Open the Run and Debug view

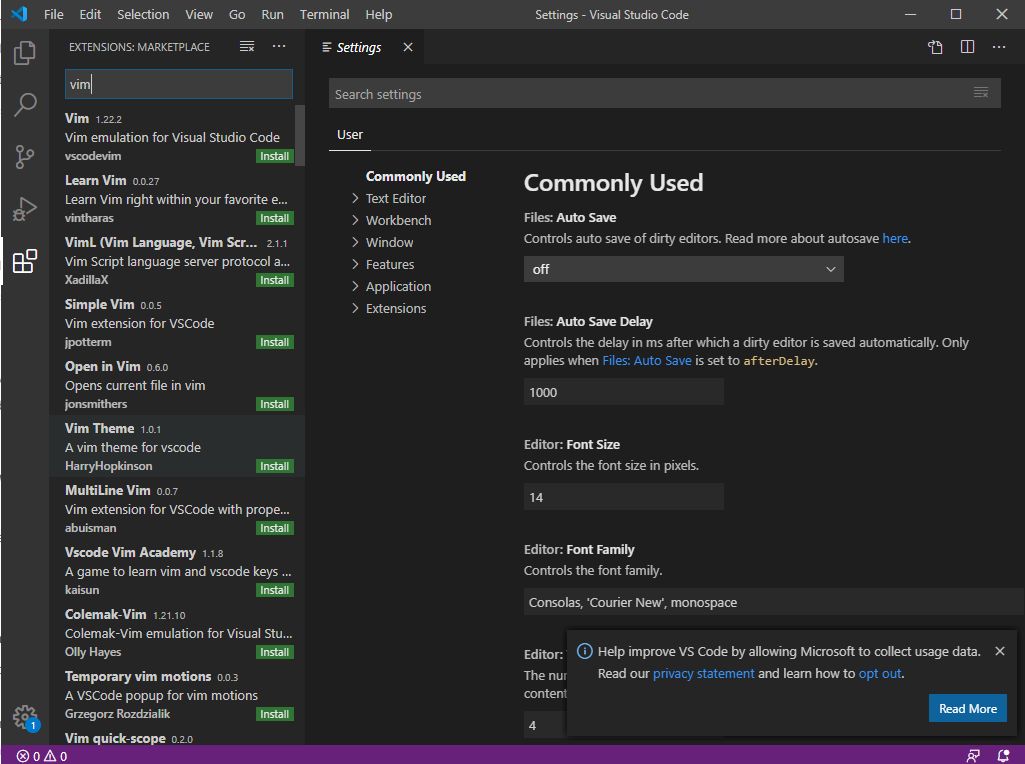point(25,209)
